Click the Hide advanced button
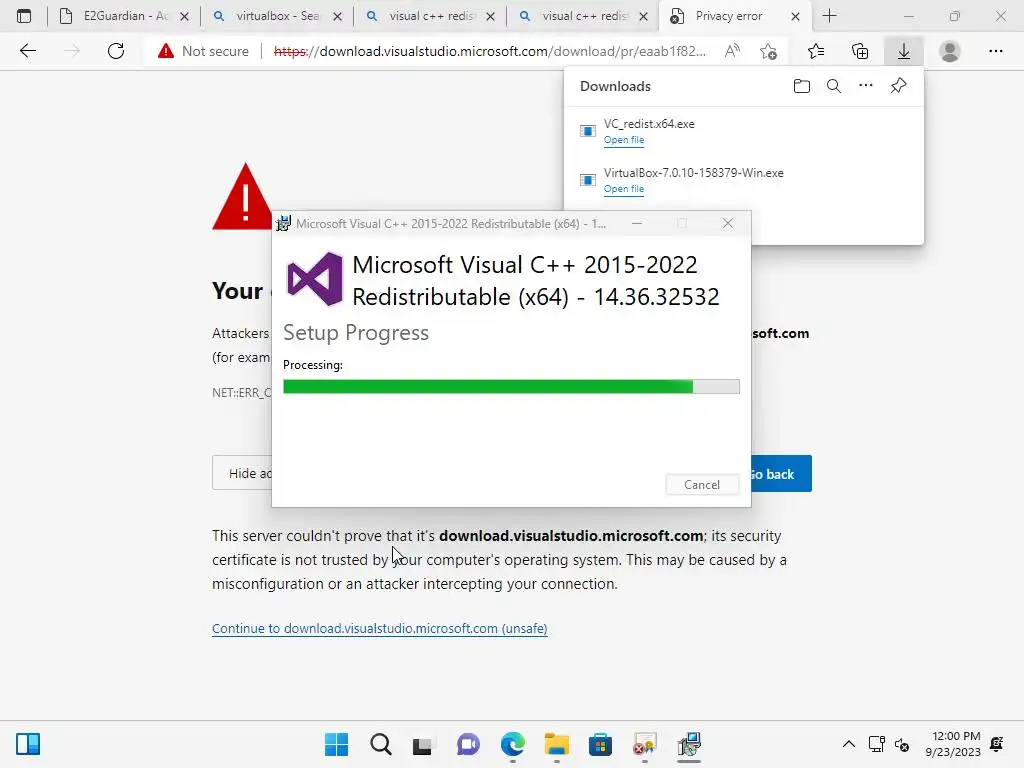1024x768 pixels. [242, 473]
